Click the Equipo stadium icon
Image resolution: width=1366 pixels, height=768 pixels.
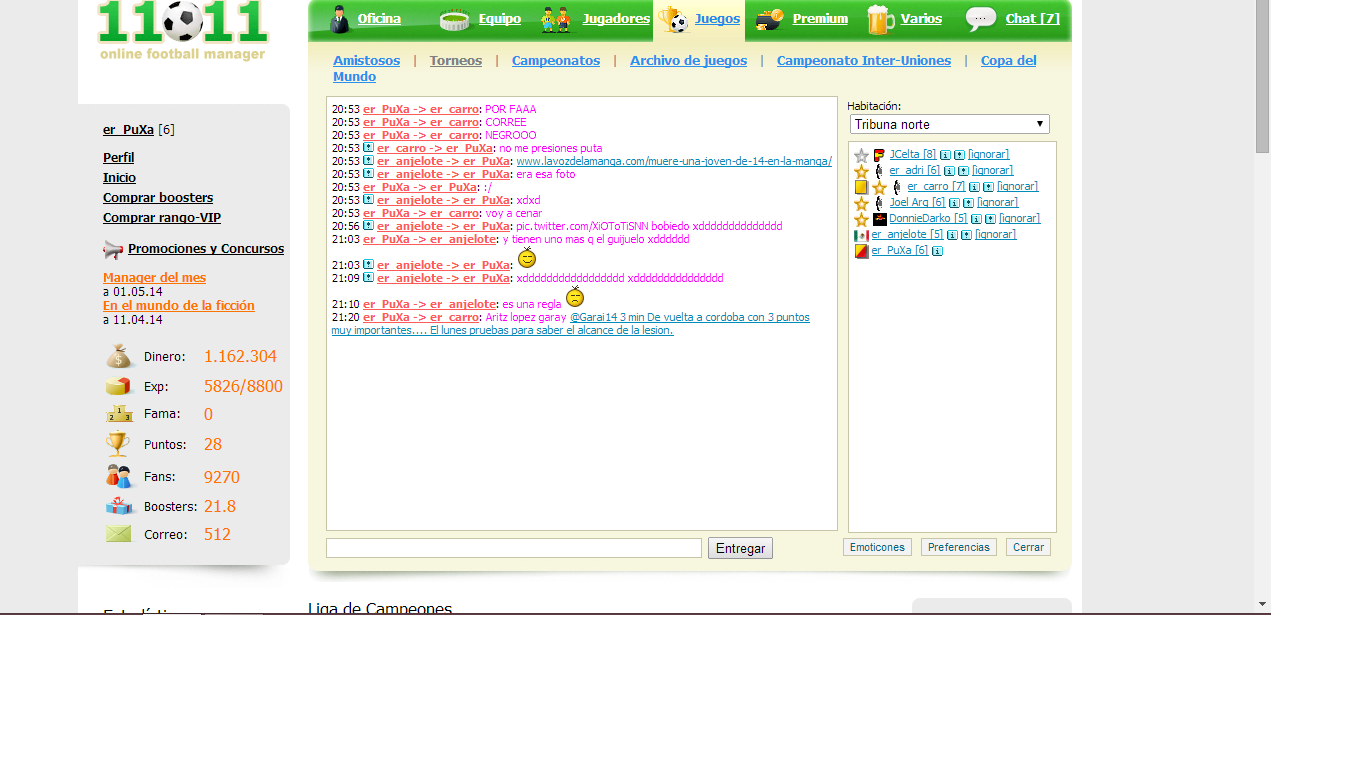click(455, 19)
